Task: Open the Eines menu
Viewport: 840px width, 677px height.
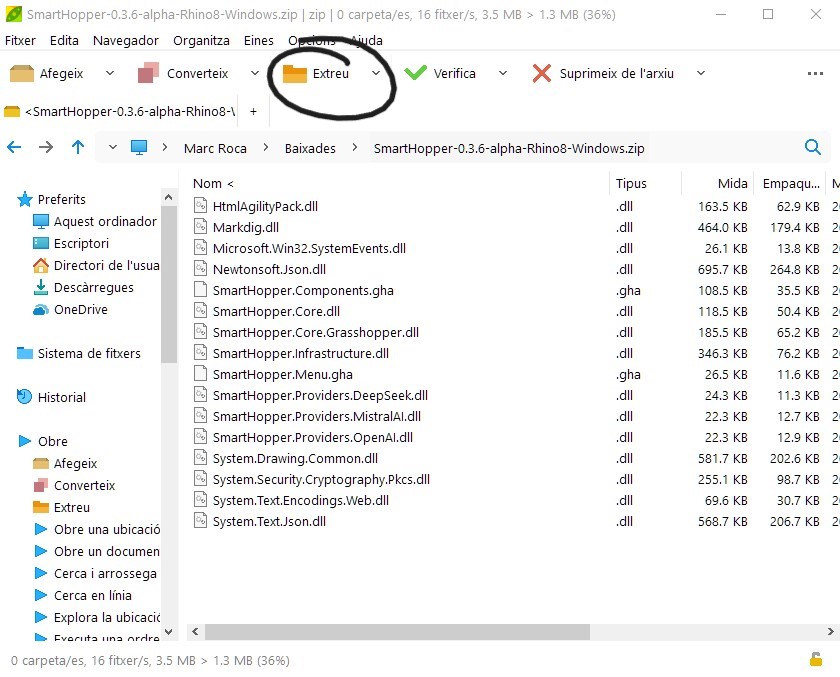Action: click(258, 41)
